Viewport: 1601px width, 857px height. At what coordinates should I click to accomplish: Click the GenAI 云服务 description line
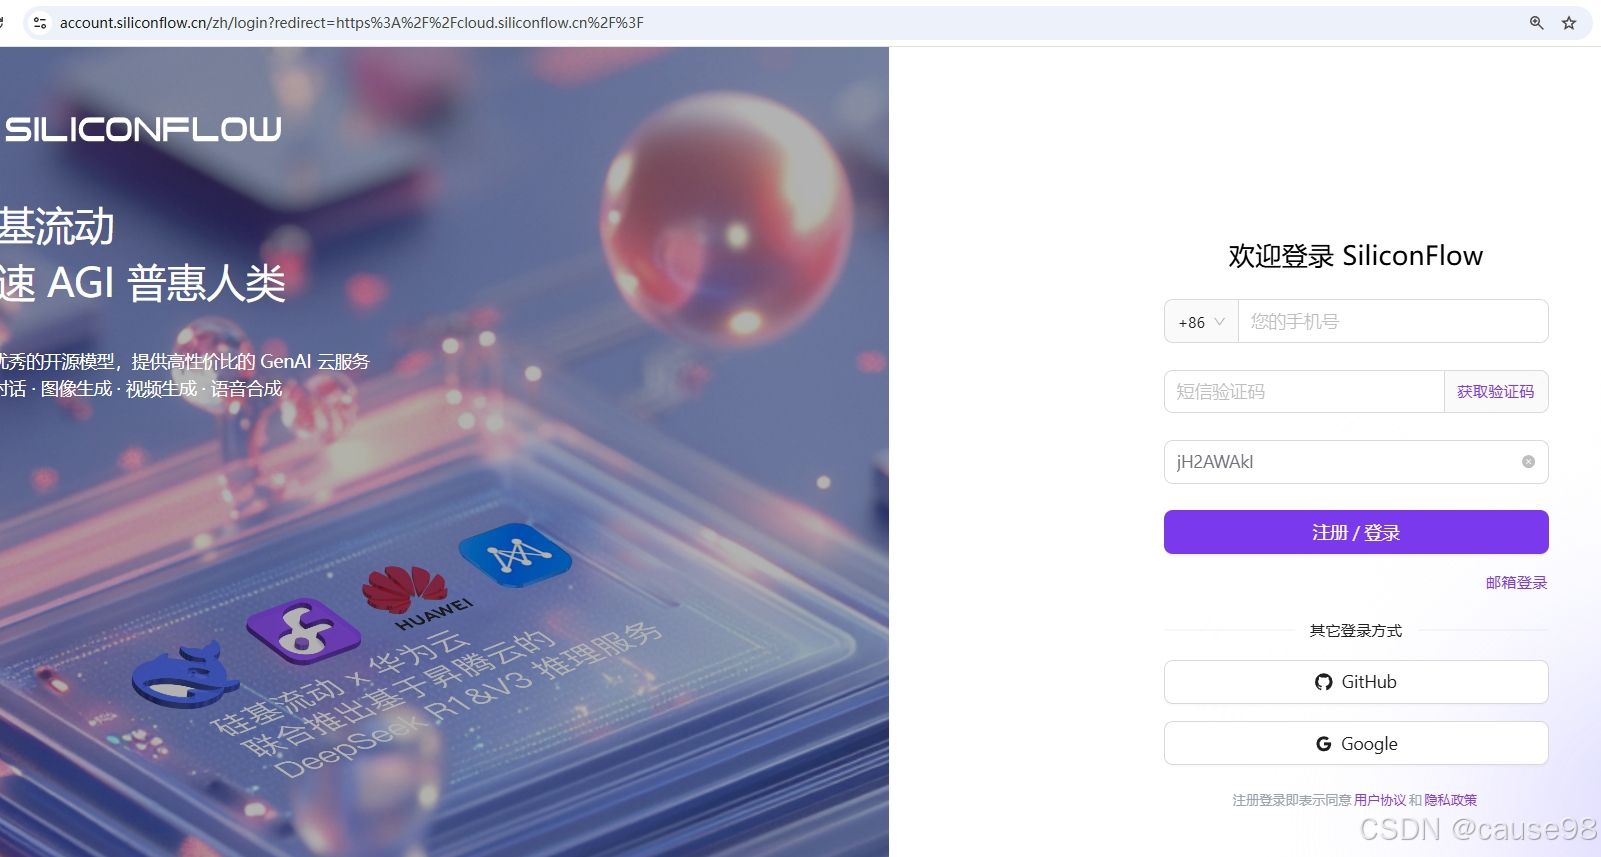tap(185, 362)
